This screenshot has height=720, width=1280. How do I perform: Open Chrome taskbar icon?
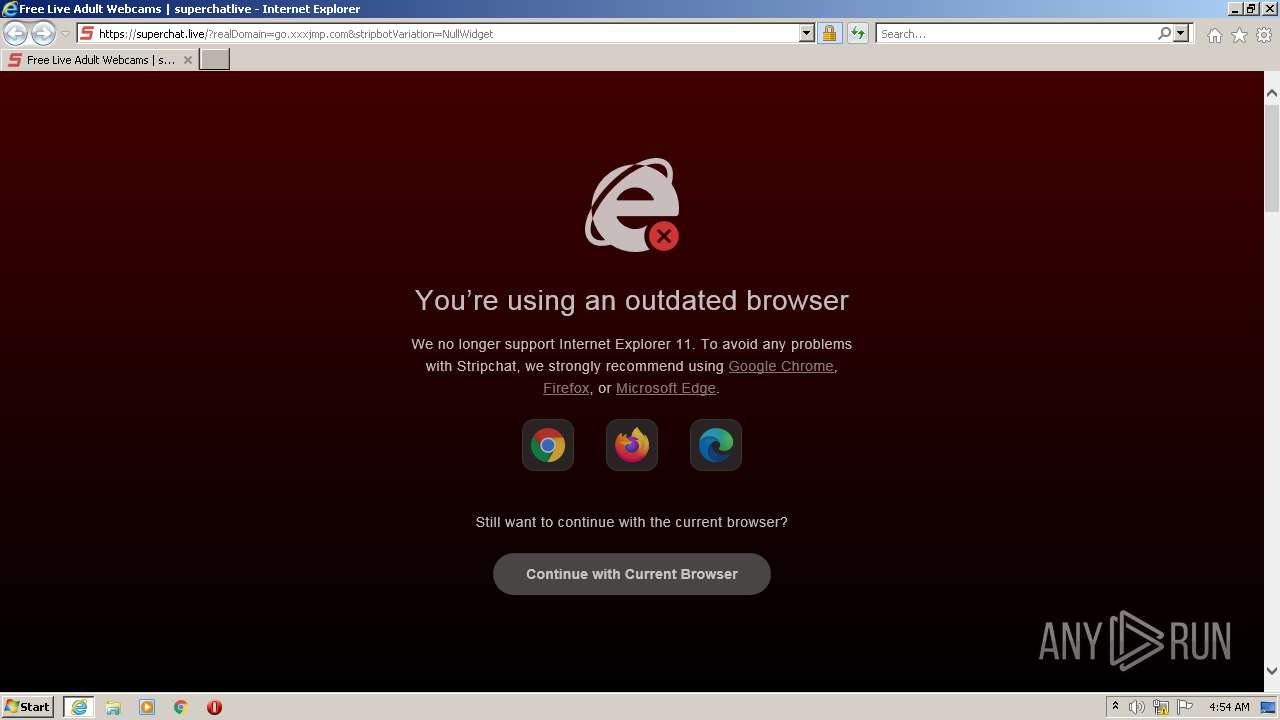181,707
